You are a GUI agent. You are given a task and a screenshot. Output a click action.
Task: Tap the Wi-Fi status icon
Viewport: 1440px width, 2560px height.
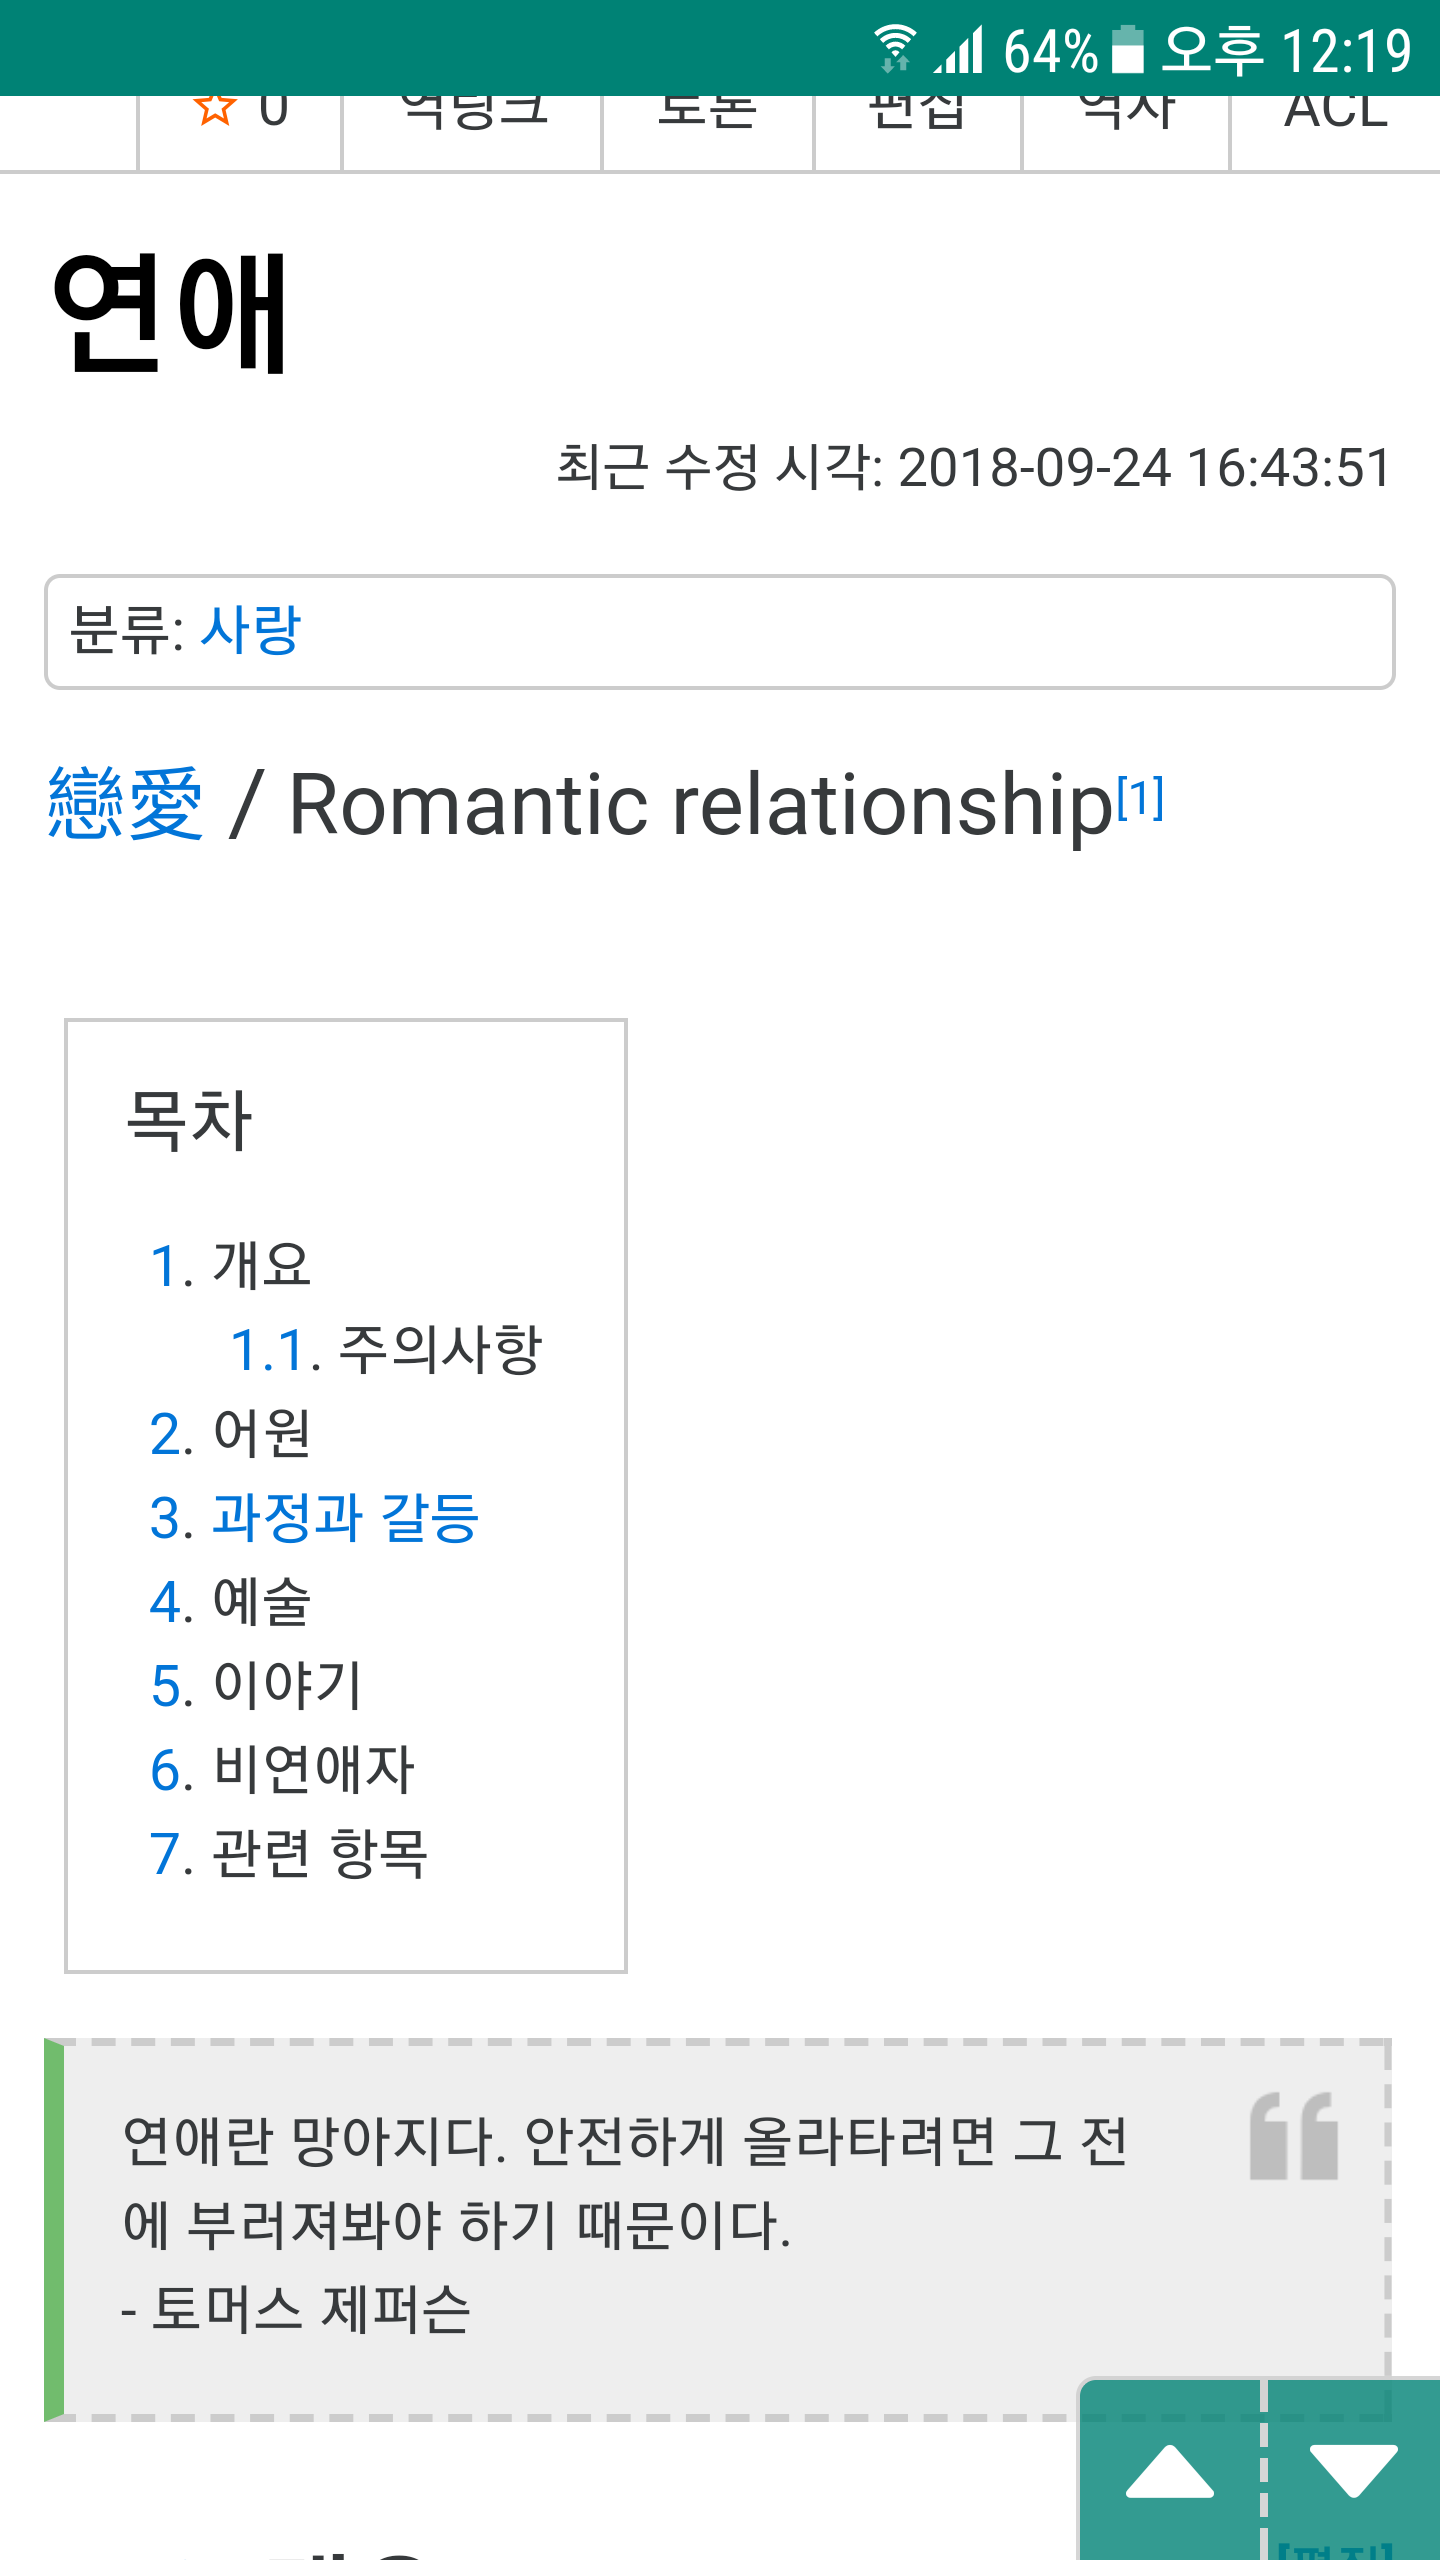click(895, 49)
